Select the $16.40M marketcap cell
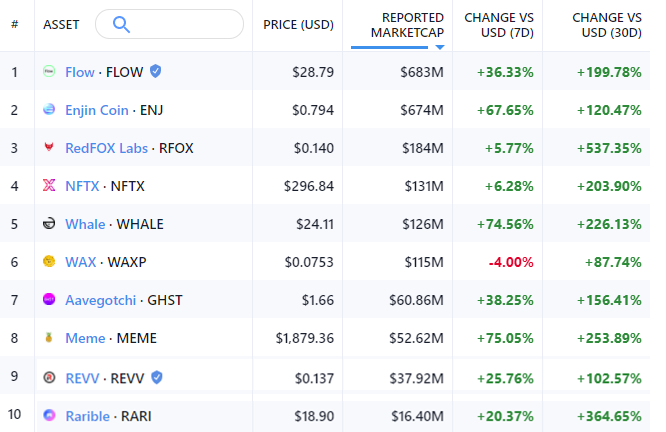 418,416
